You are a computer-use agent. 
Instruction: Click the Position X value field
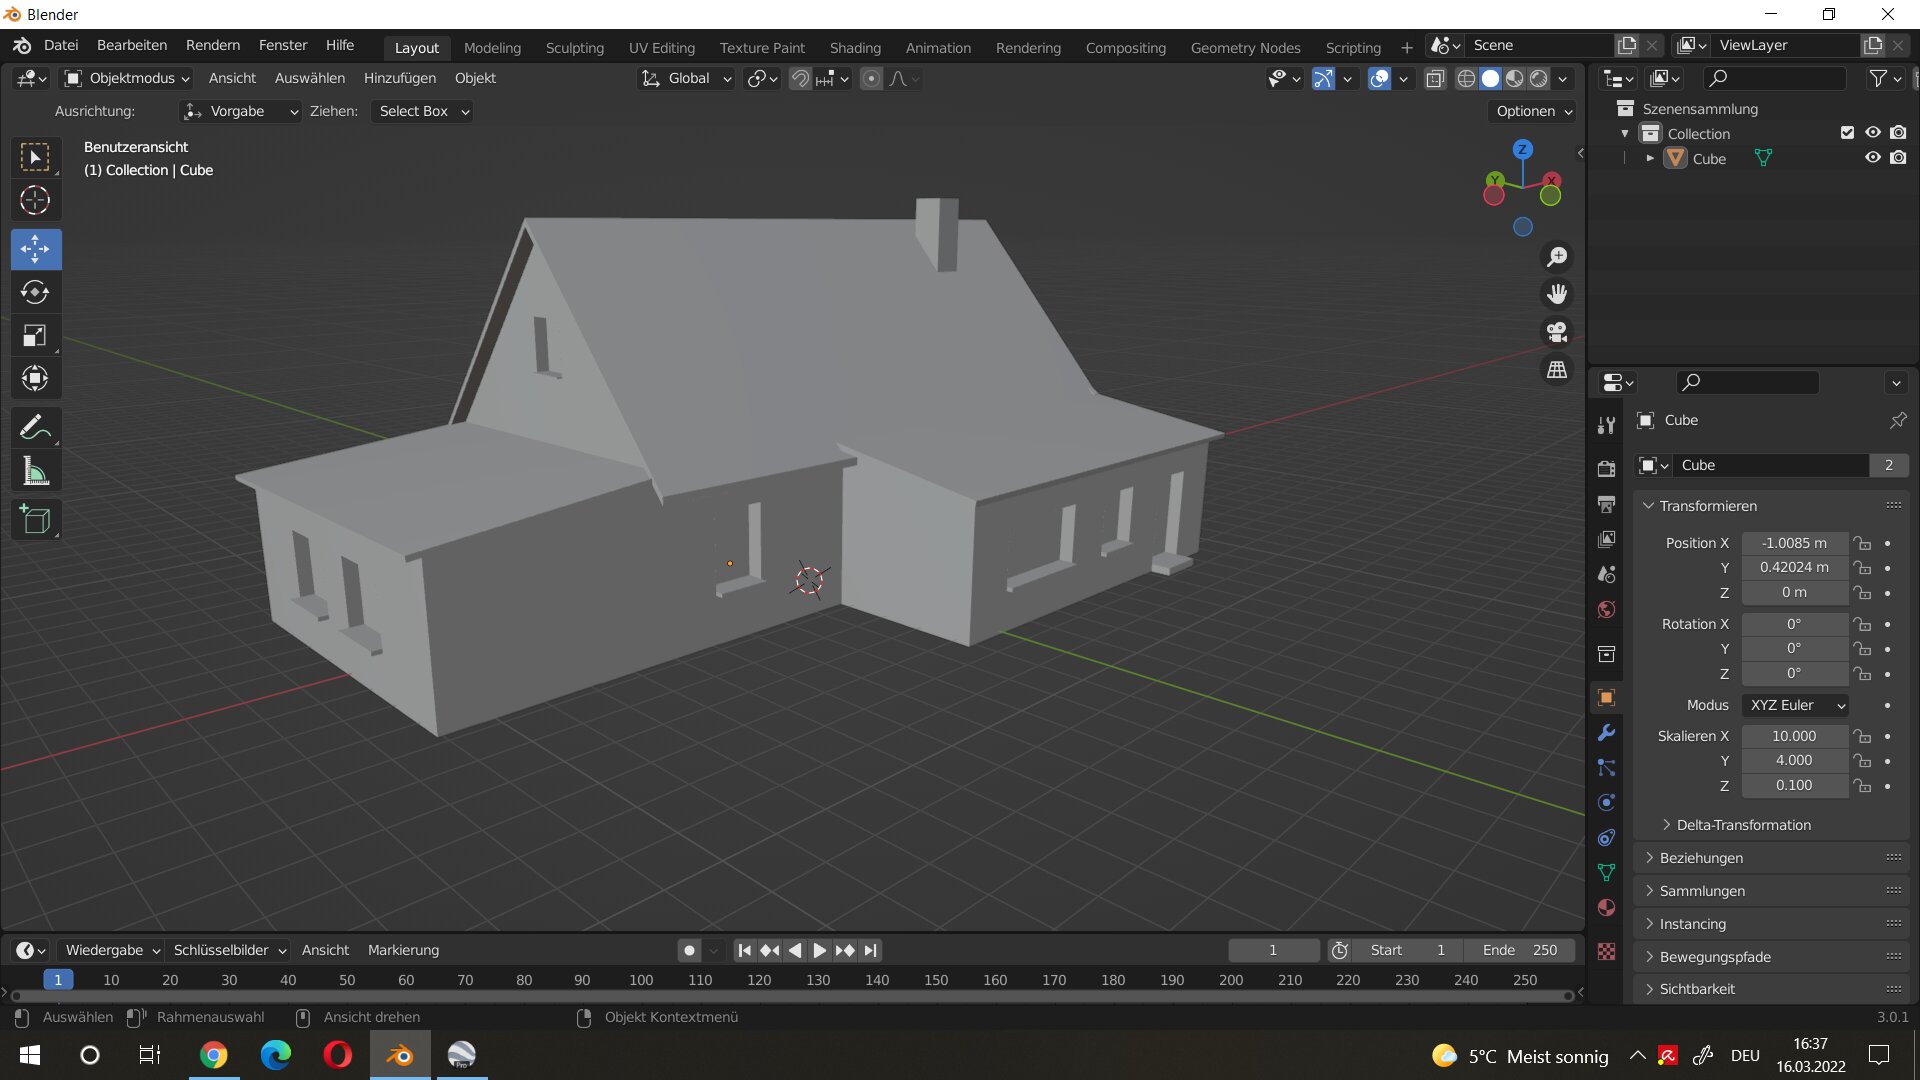click(1794, 543)
